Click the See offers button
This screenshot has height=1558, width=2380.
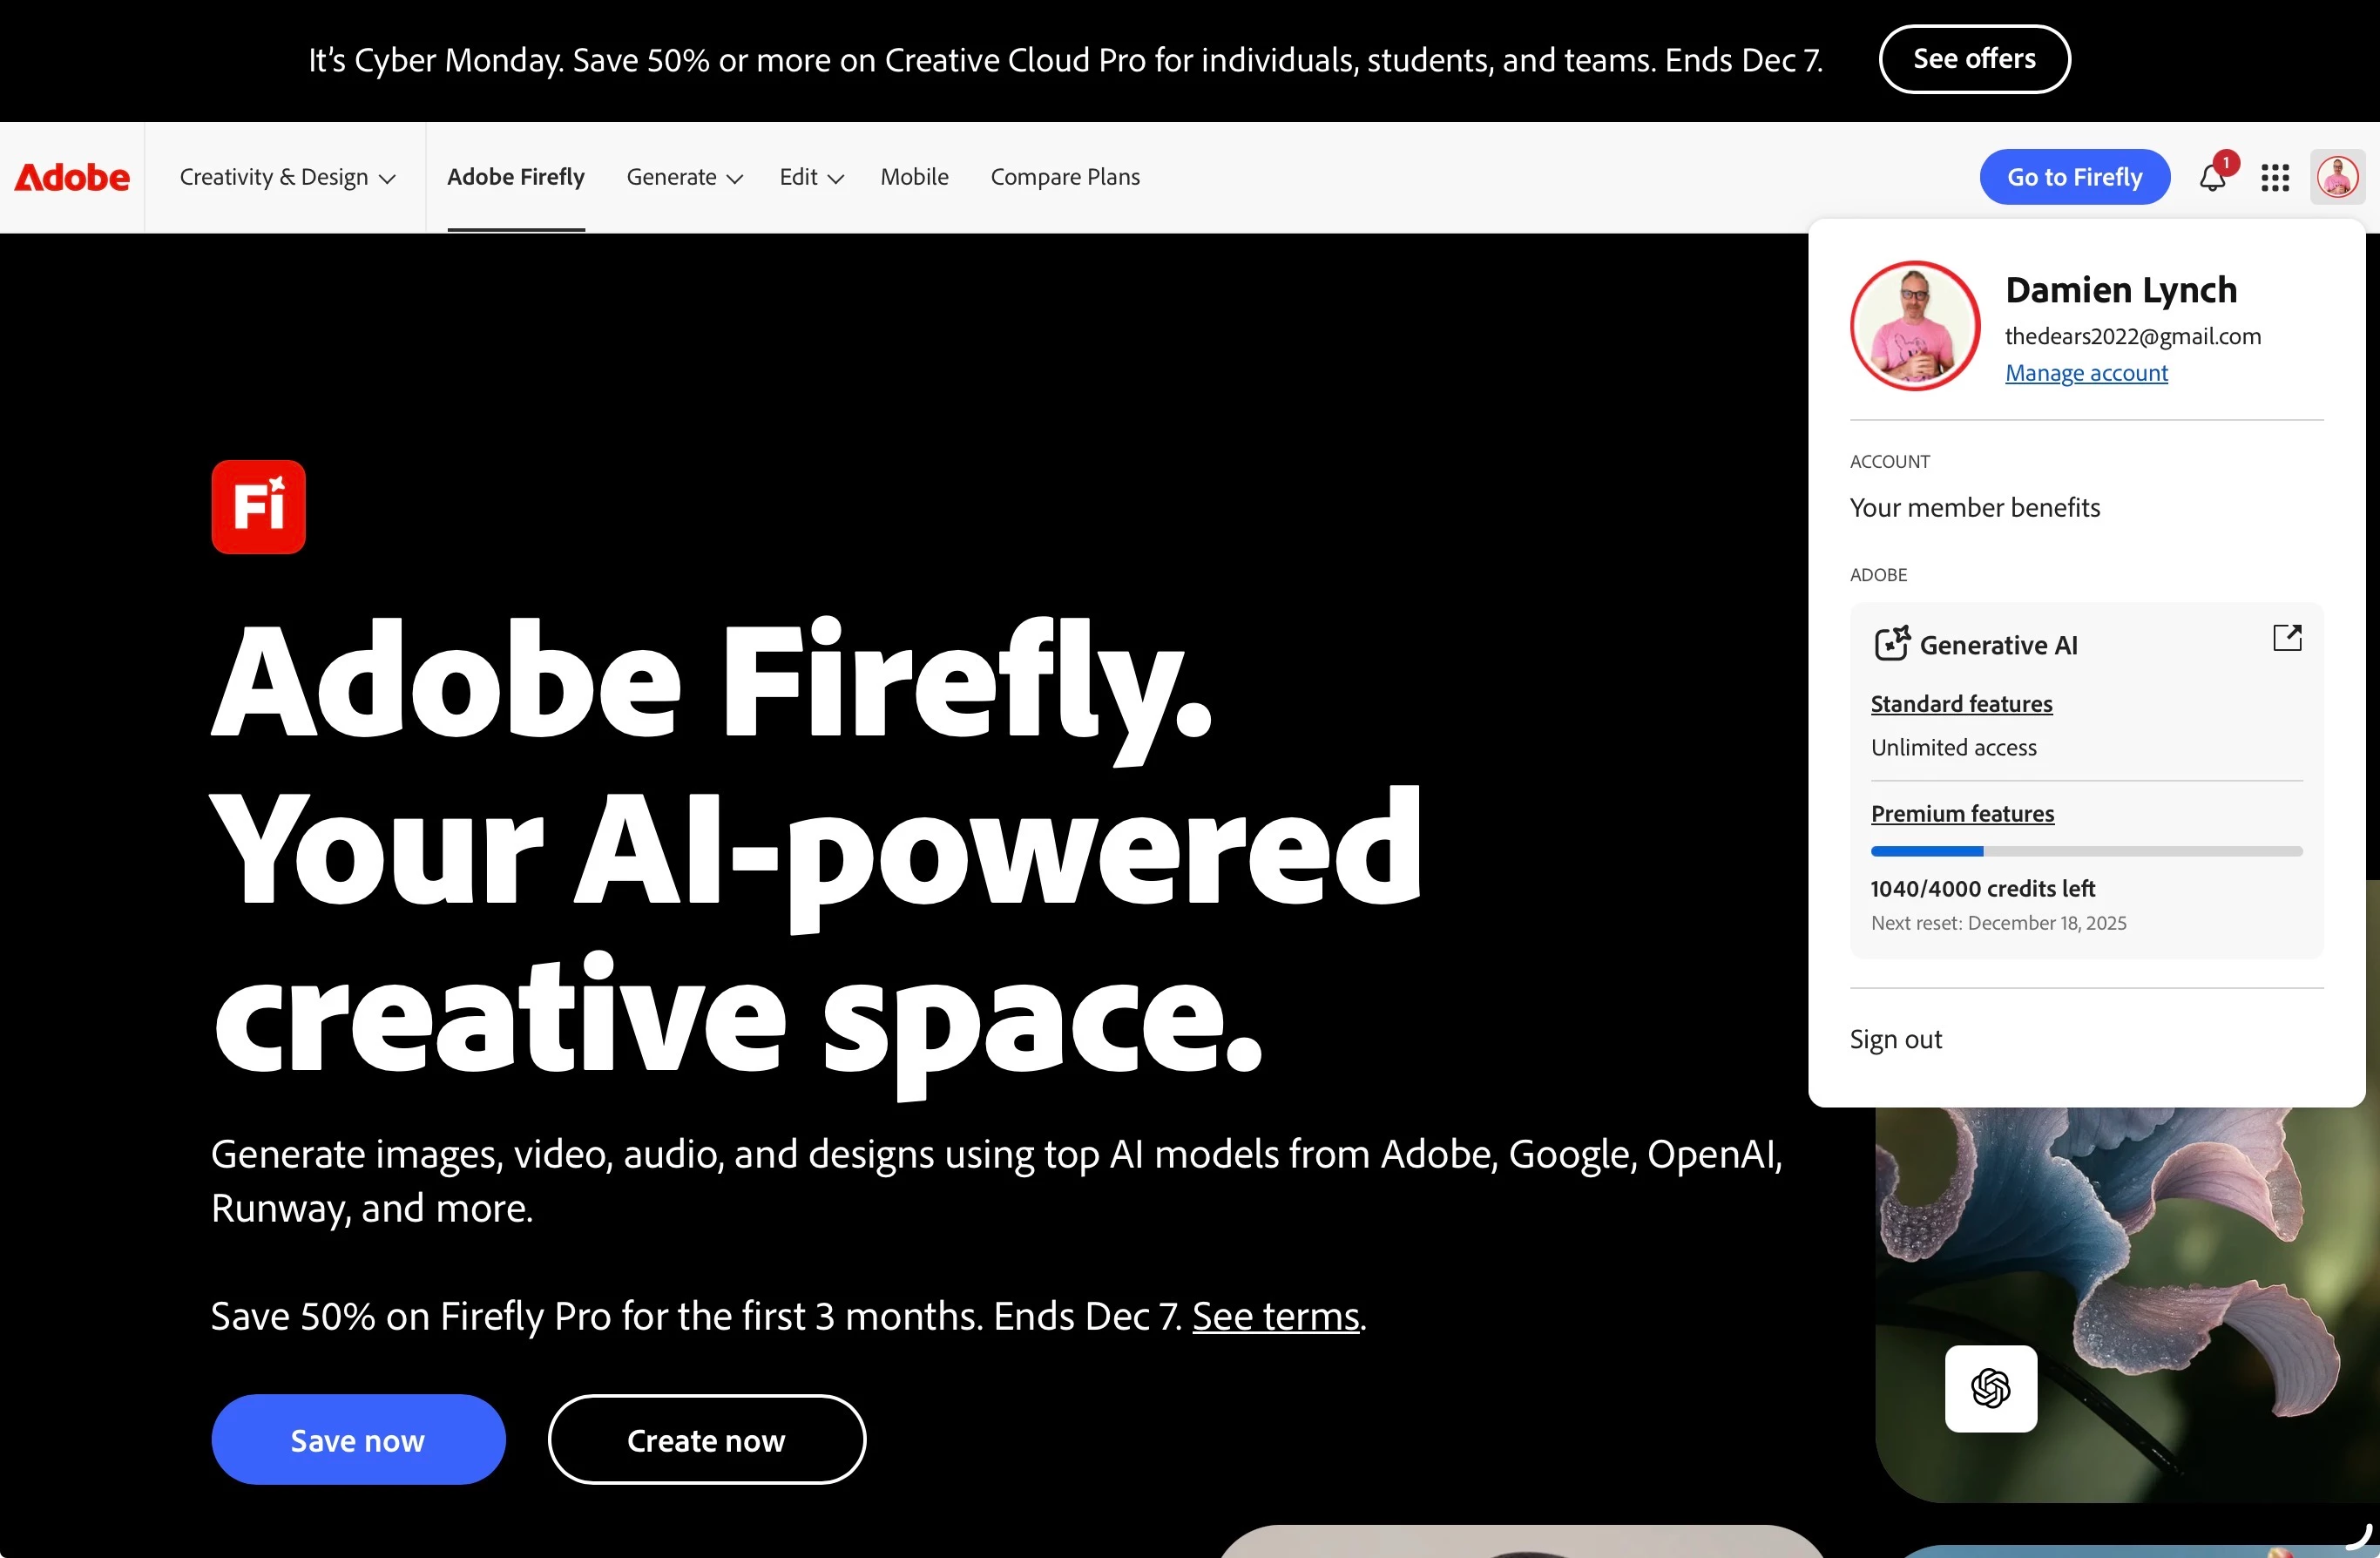tap(1974, 59)
